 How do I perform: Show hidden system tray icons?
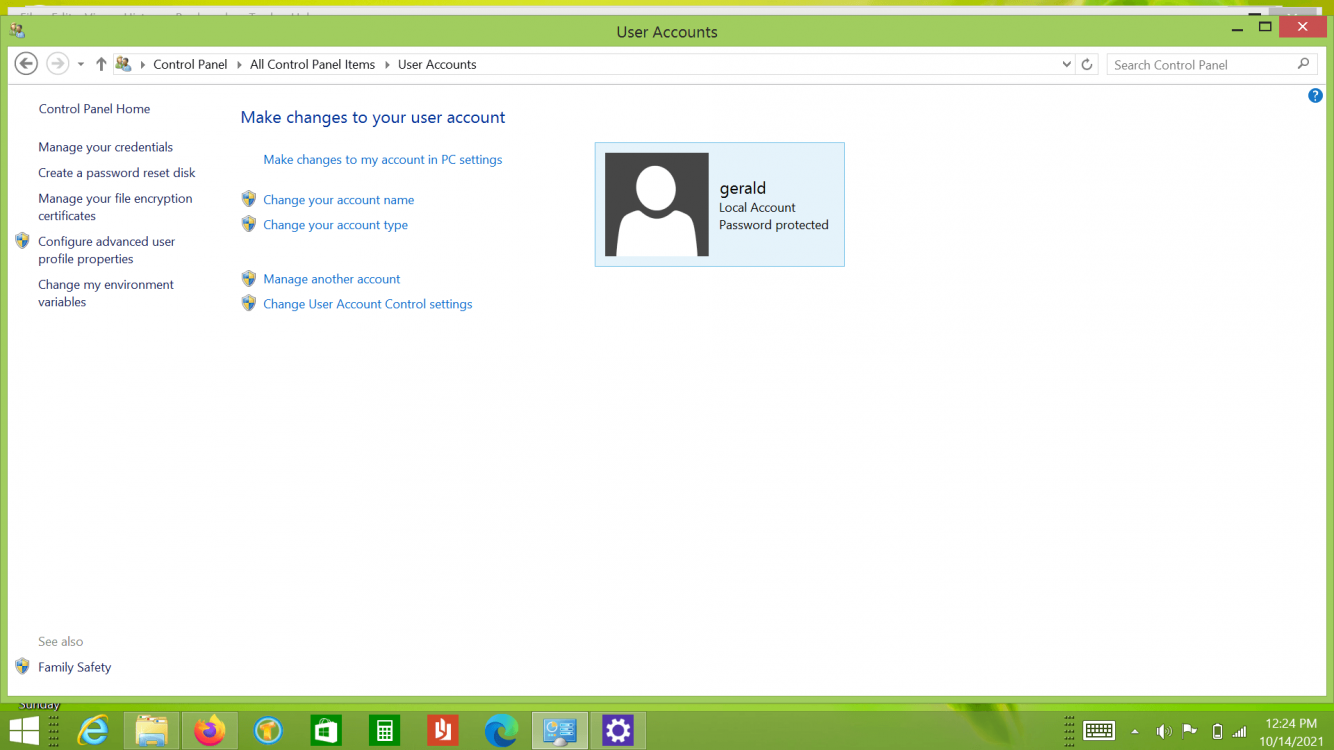(x=1135, y=731)
